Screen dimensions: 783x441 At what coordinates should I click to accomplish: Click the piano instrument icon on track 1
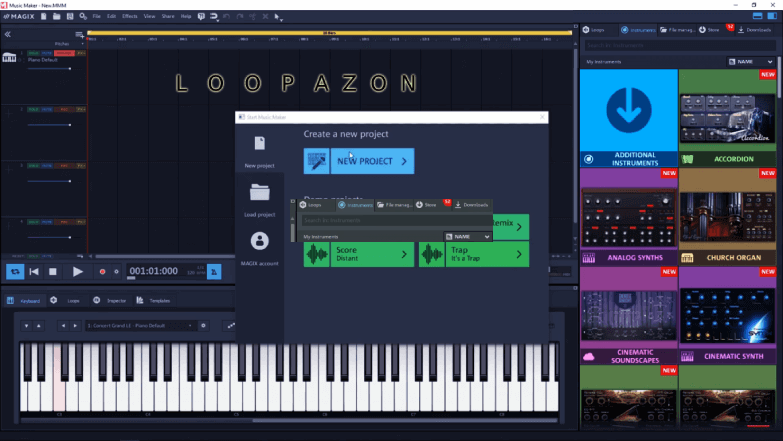[9, 58]
